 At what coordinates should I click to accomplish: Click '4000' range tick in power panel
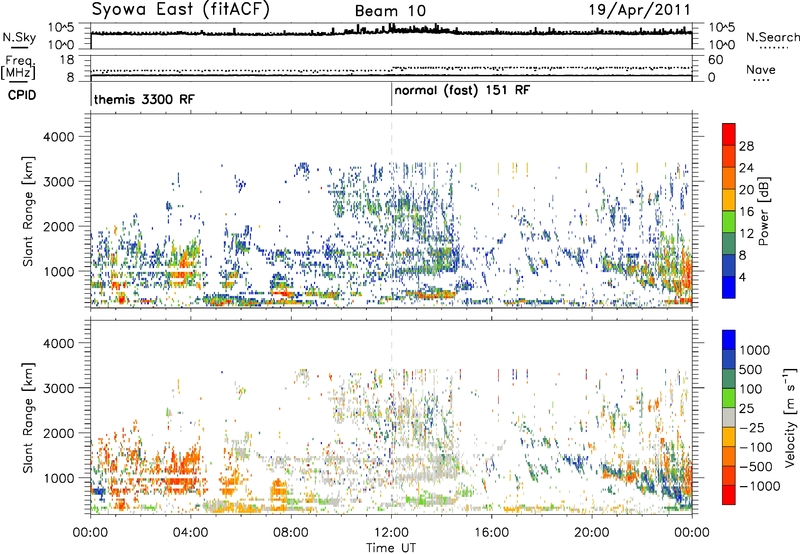point(58,137)
